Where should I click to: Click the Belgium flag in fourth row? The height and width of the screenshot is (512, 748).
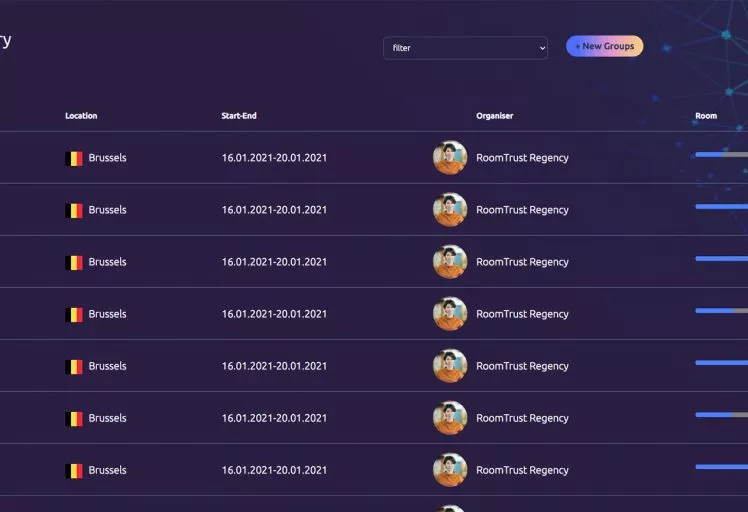click(x=74, y=314)
